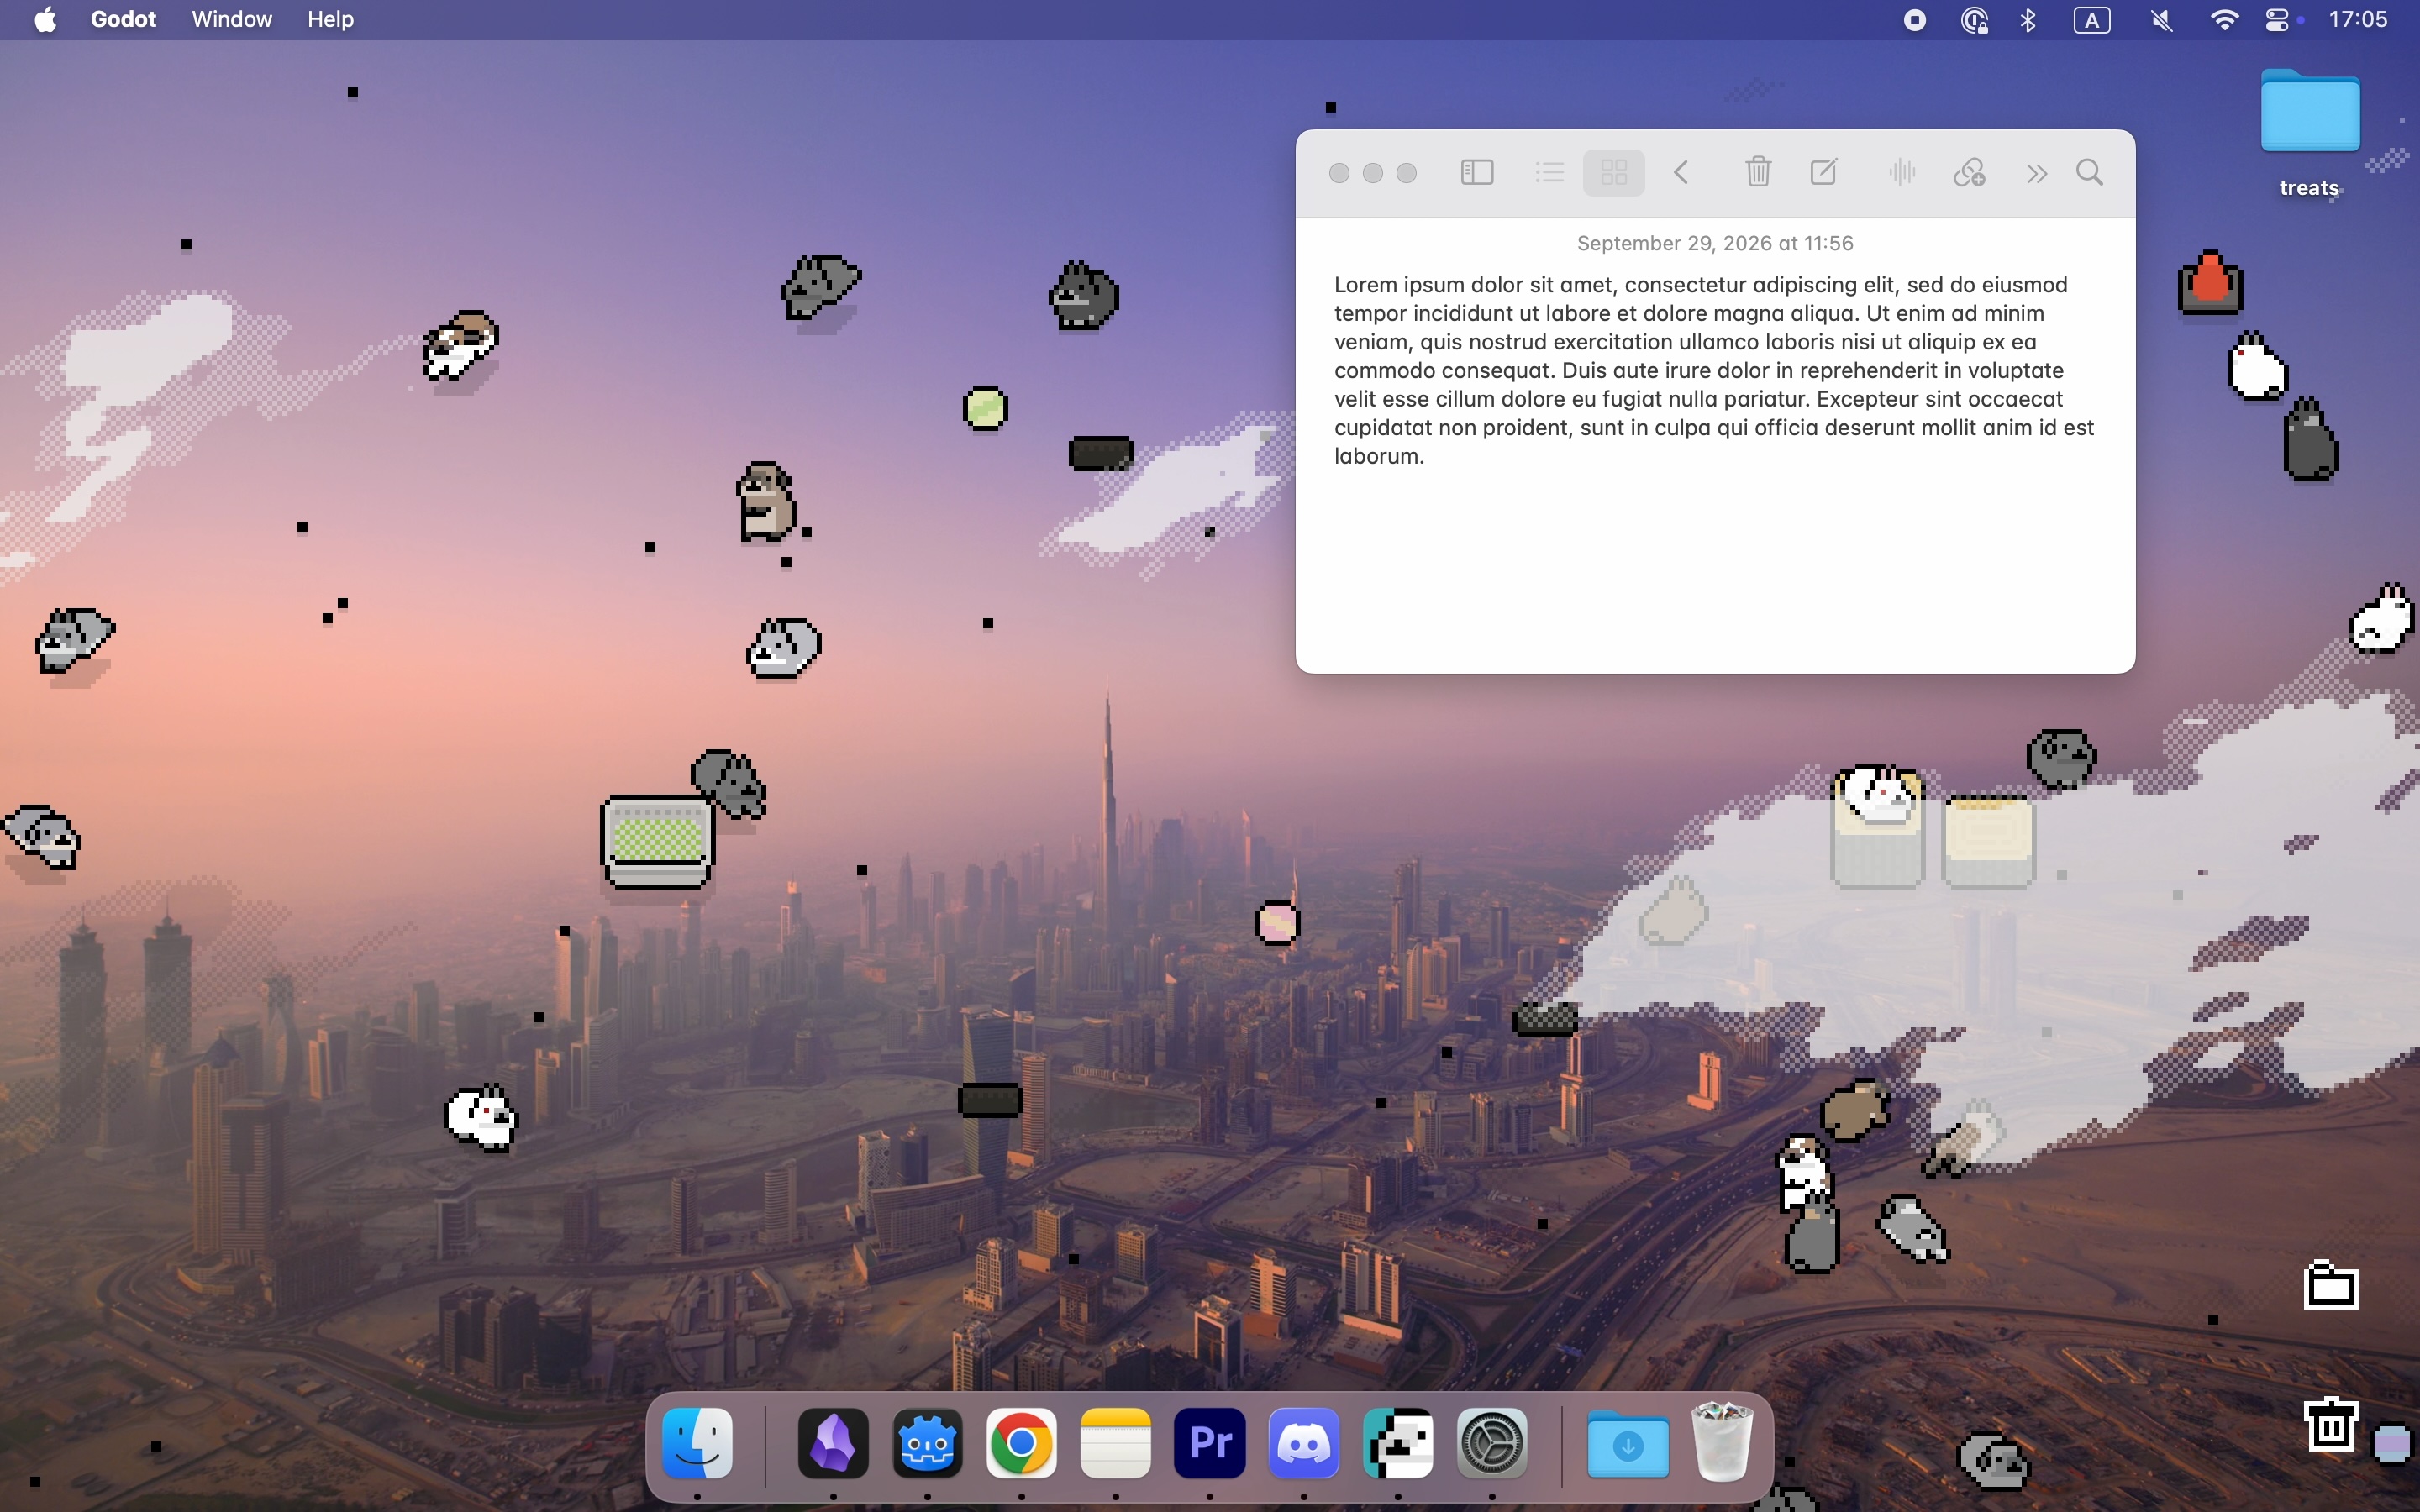Open Finder from the Dock
2420x1512 pixels.
click(x=698, y=1443)
